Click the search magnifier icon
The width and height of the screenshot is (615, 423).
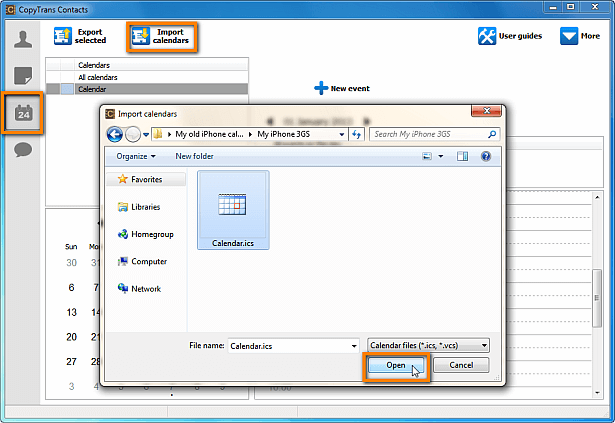point(492,134)
